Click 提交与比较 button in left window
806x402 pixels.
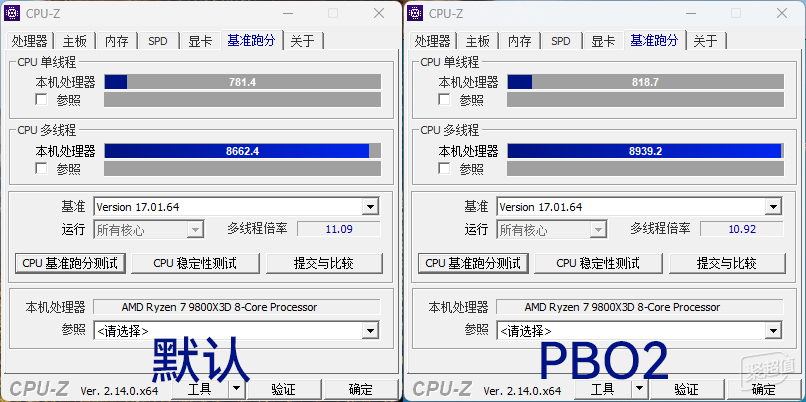(324, 264)
